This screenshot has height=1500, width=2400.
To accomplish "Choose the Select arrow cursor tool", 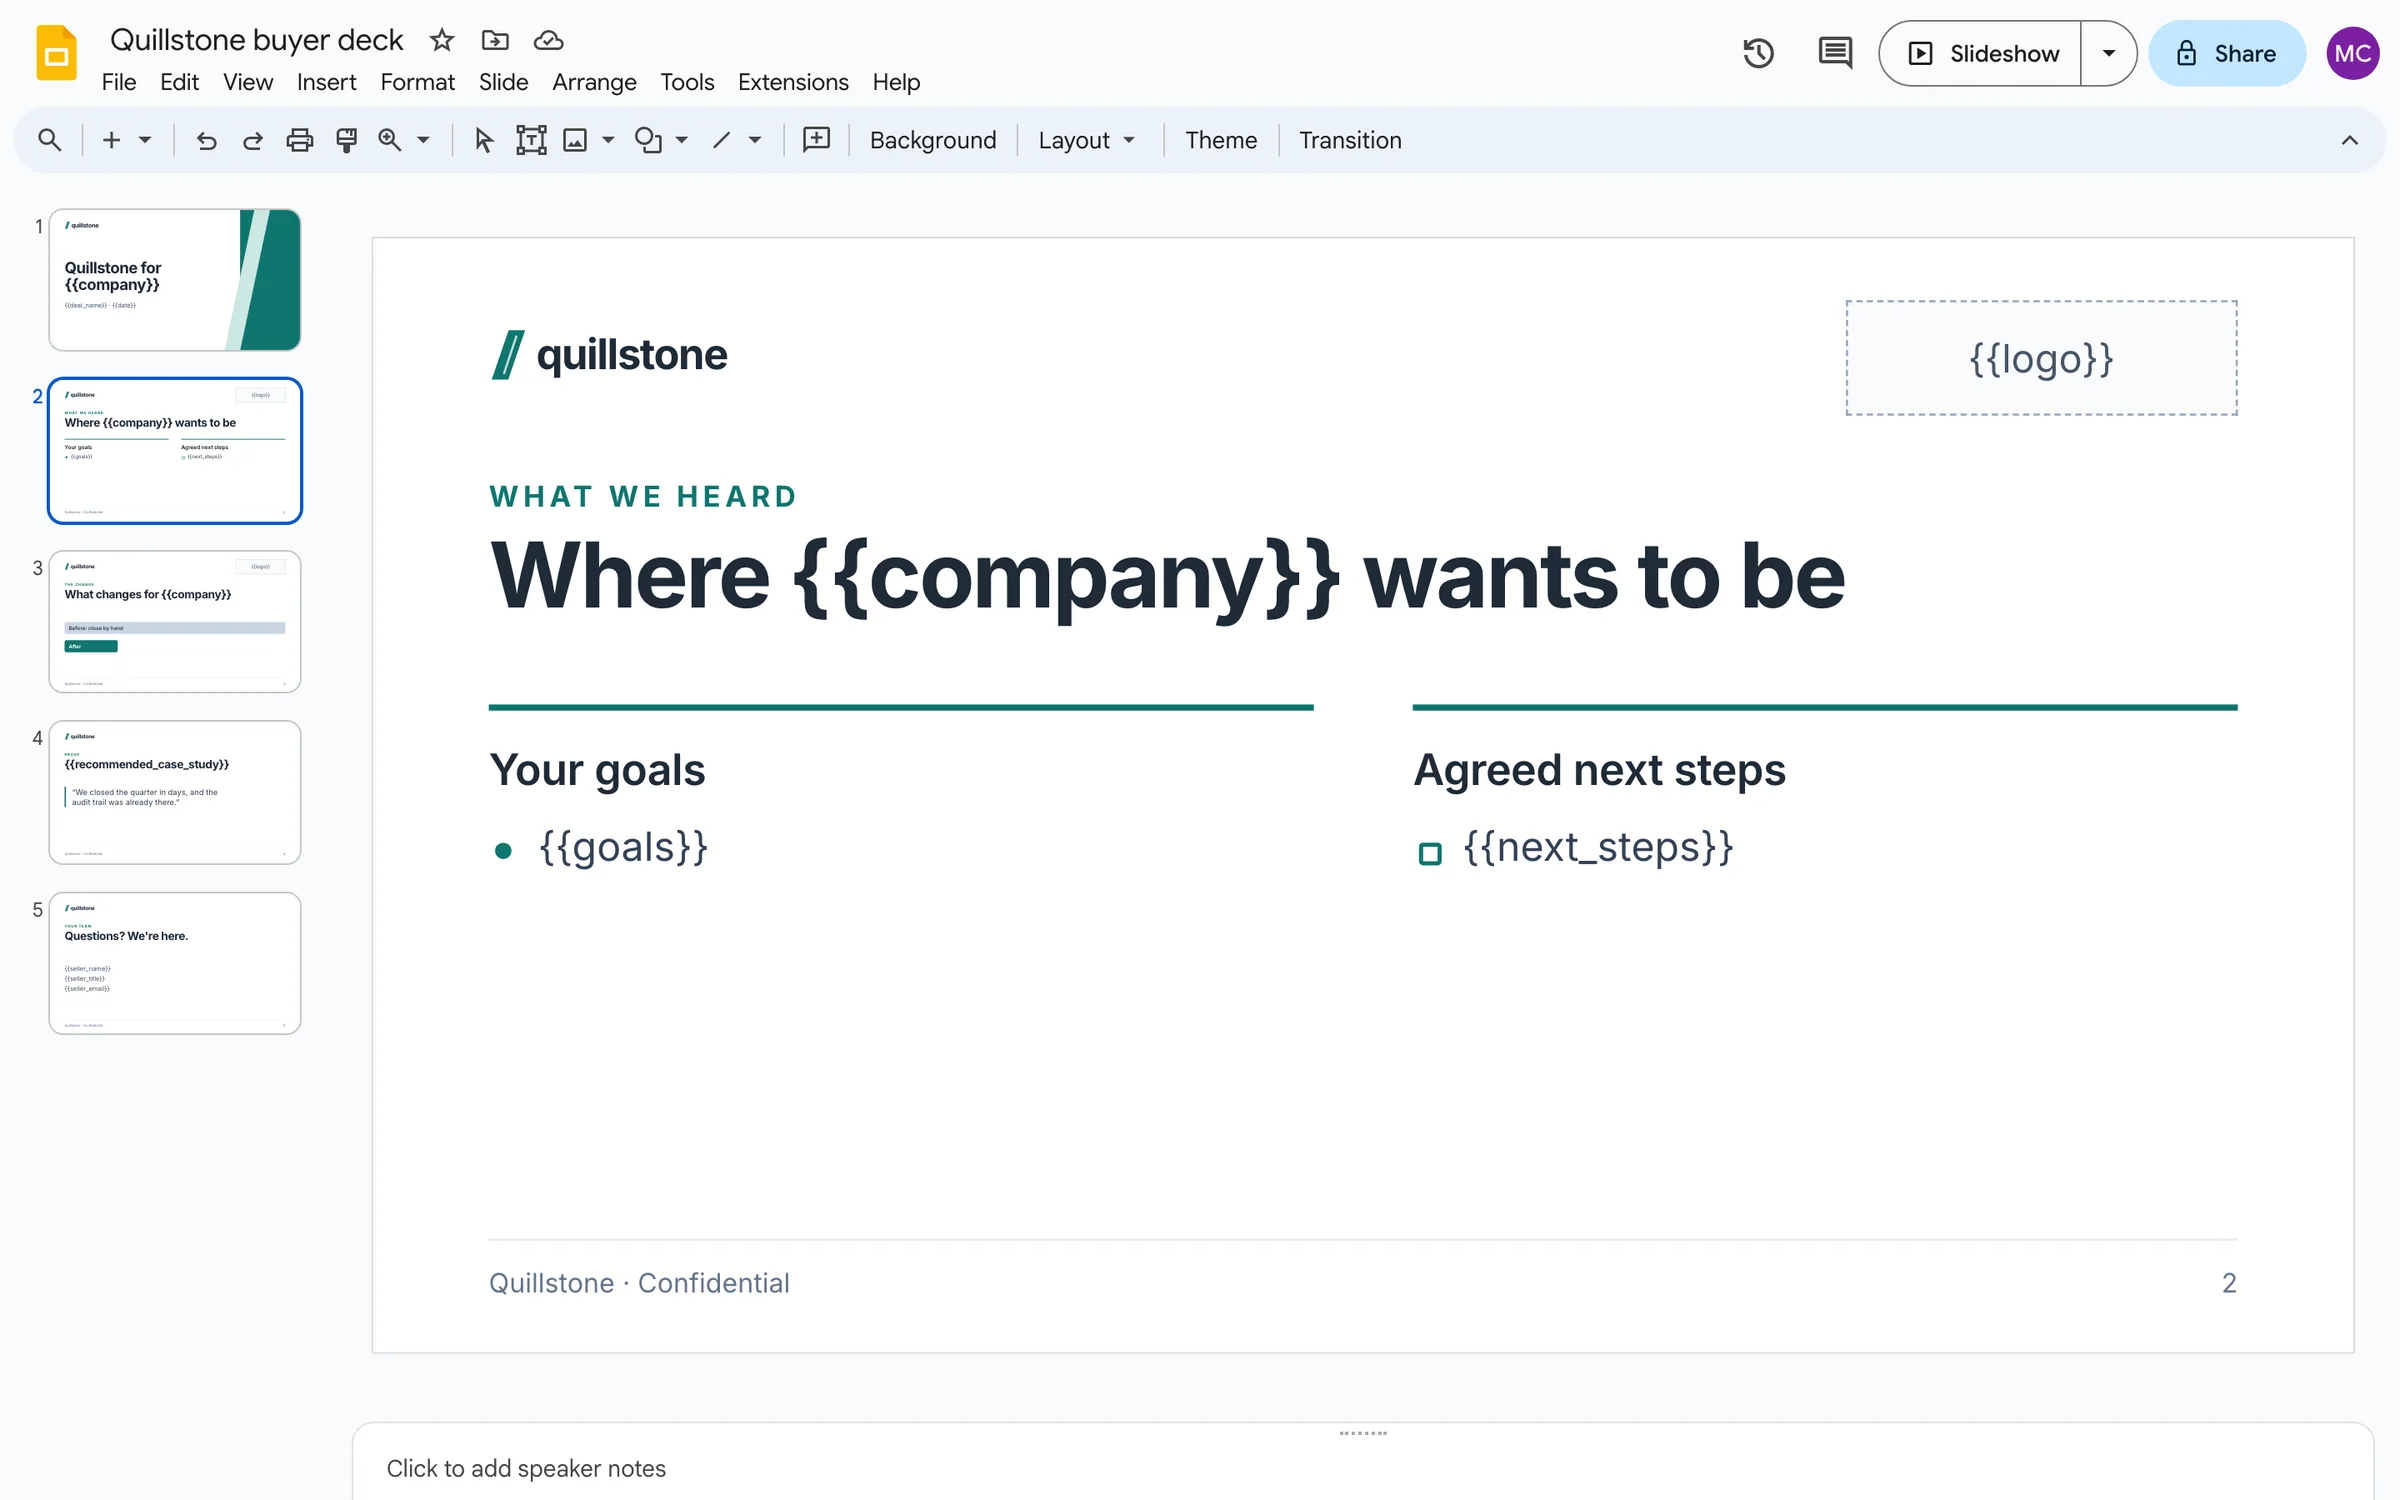I will pos(484,140).
